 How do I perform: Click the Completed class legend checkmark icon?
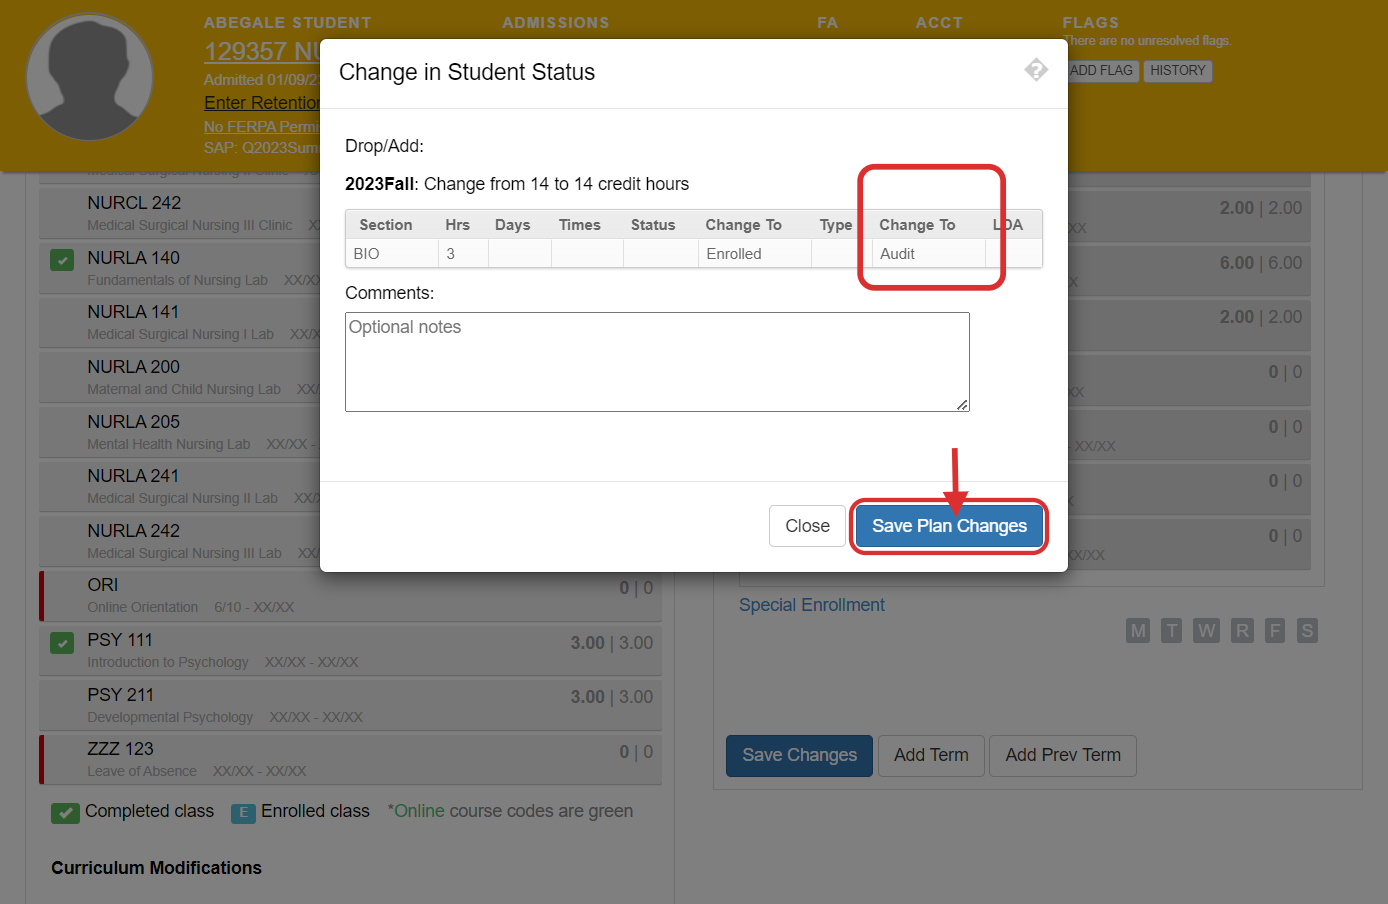click(x=65, y=811)
